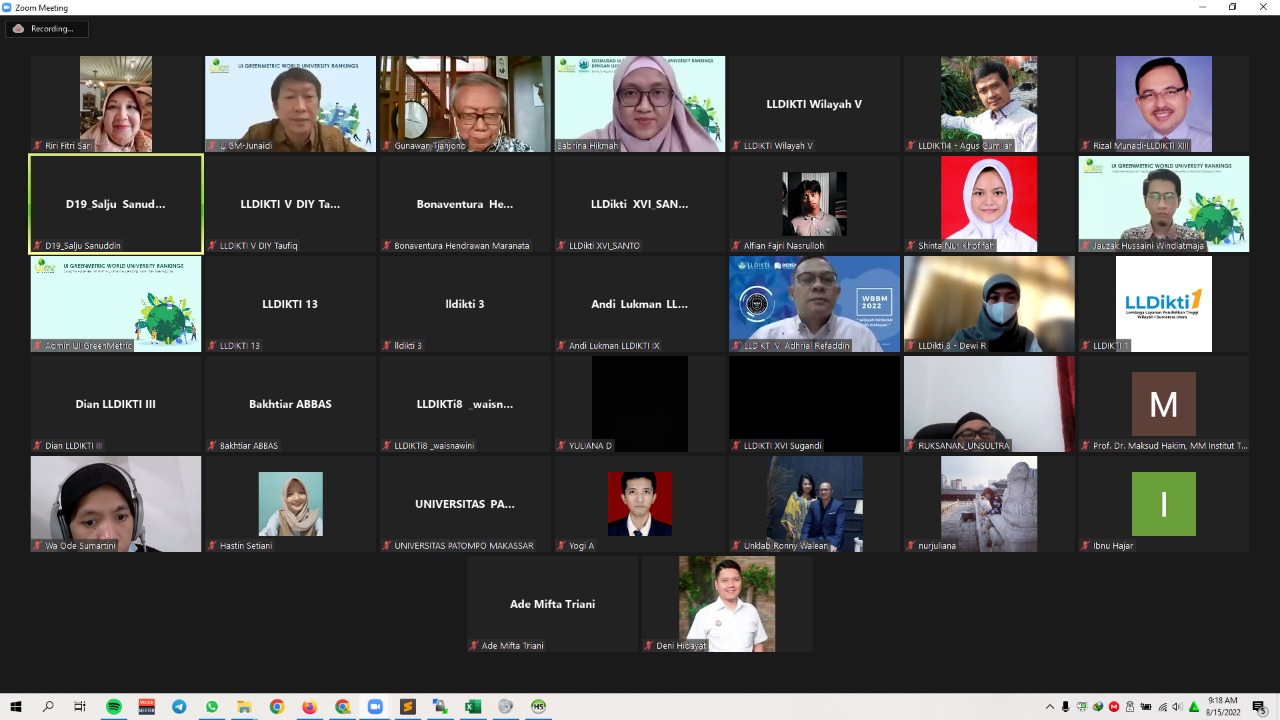Select Sabrina Hikmah's video tile
The height and width of the screenshot is (720, 1280).
[640, 104]
